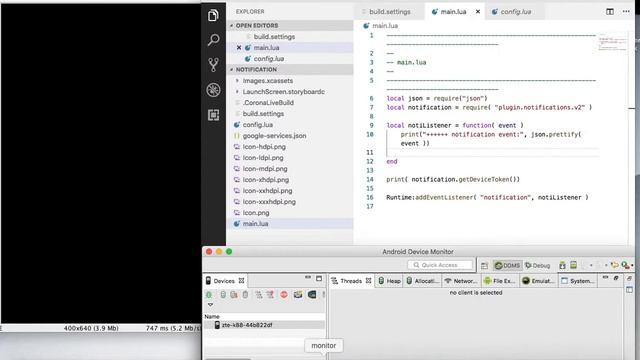The image size is (640, 360).
Task: Open the Explorer view in activity bar
Action: (213, 16)
